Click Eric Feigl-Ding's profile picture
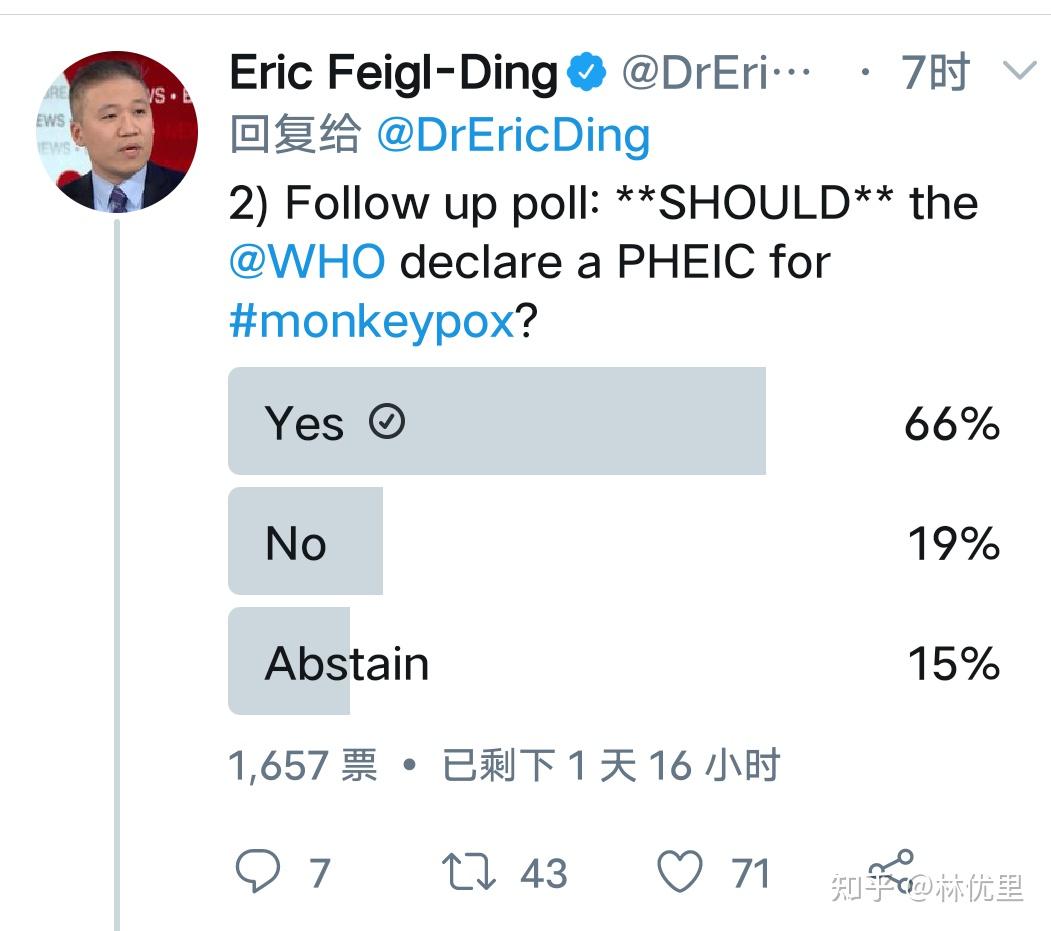Screen dimensions: 1051x931 click(117, 131)
